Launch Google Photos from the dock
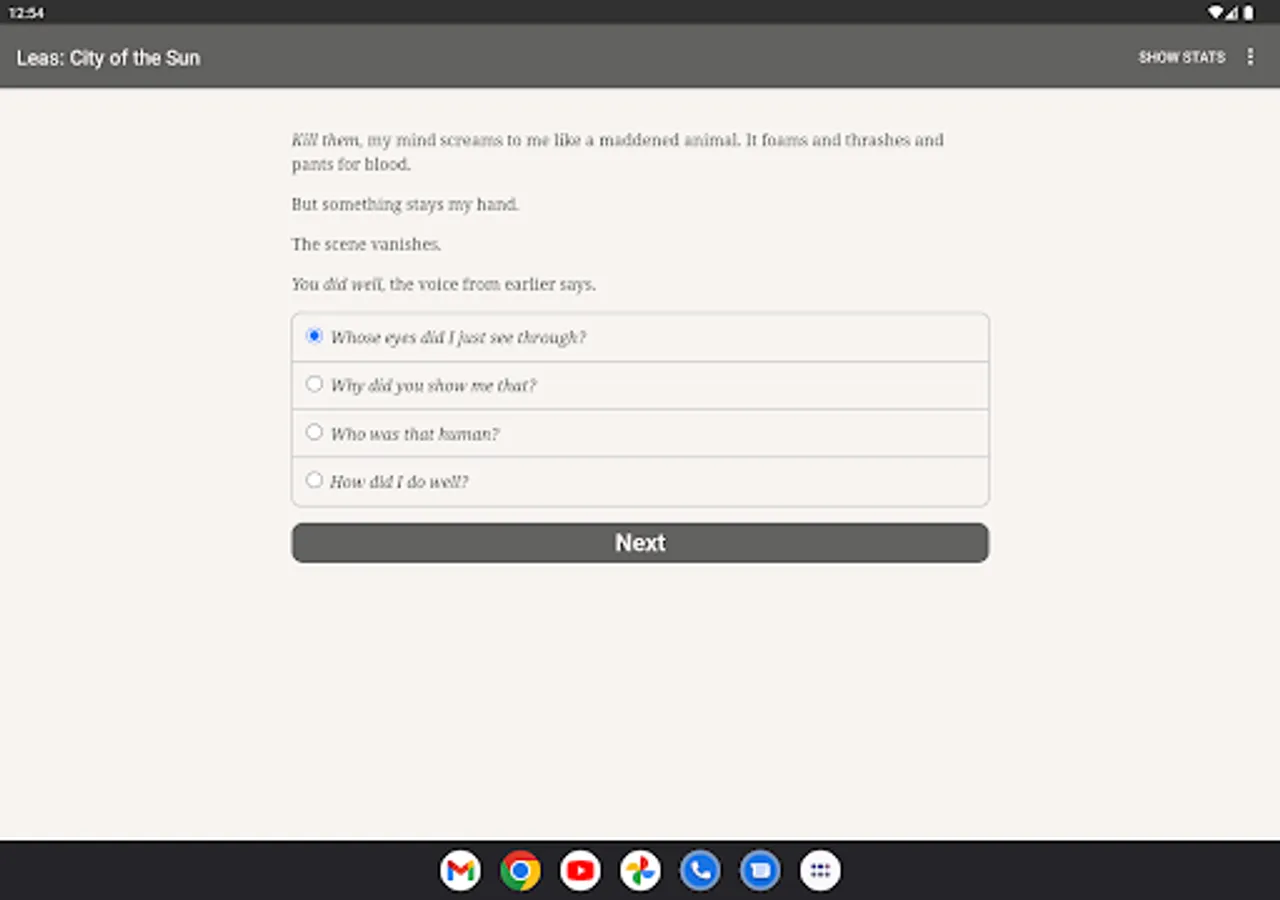 (x=640, y=871)
